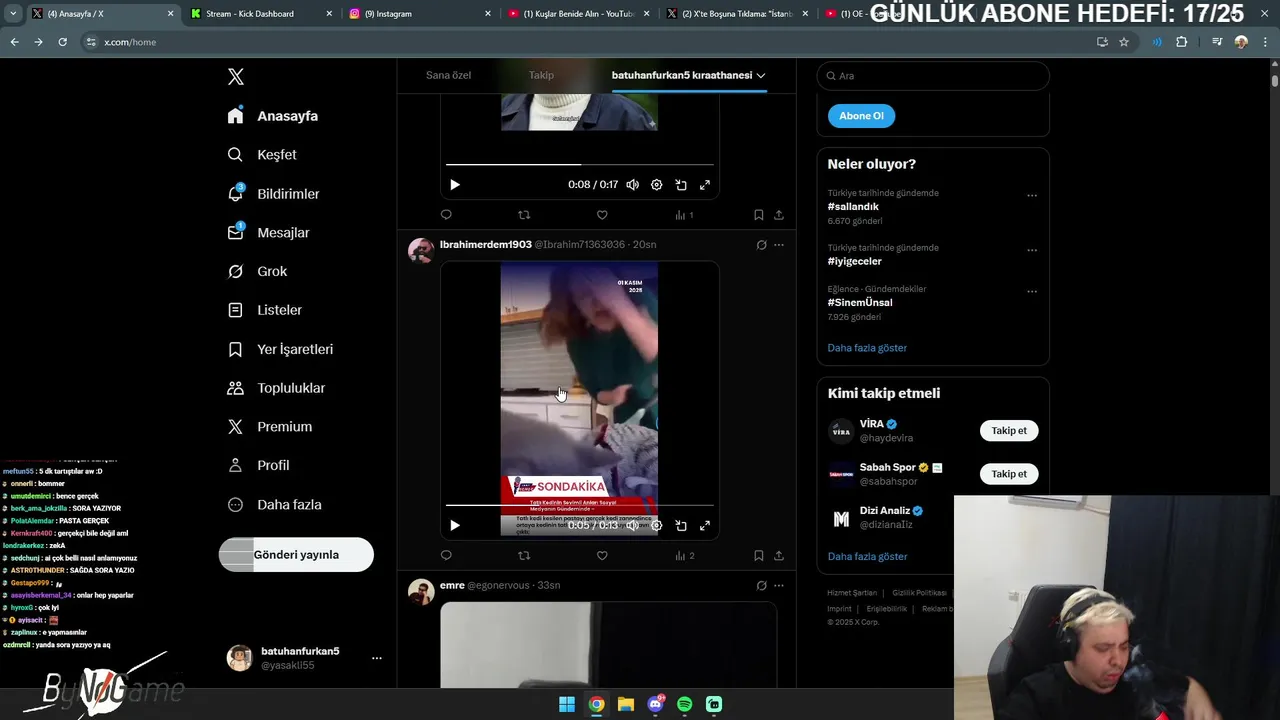
Task: Open #iyigeceler trending topic
Action: [x=855, y=261]
